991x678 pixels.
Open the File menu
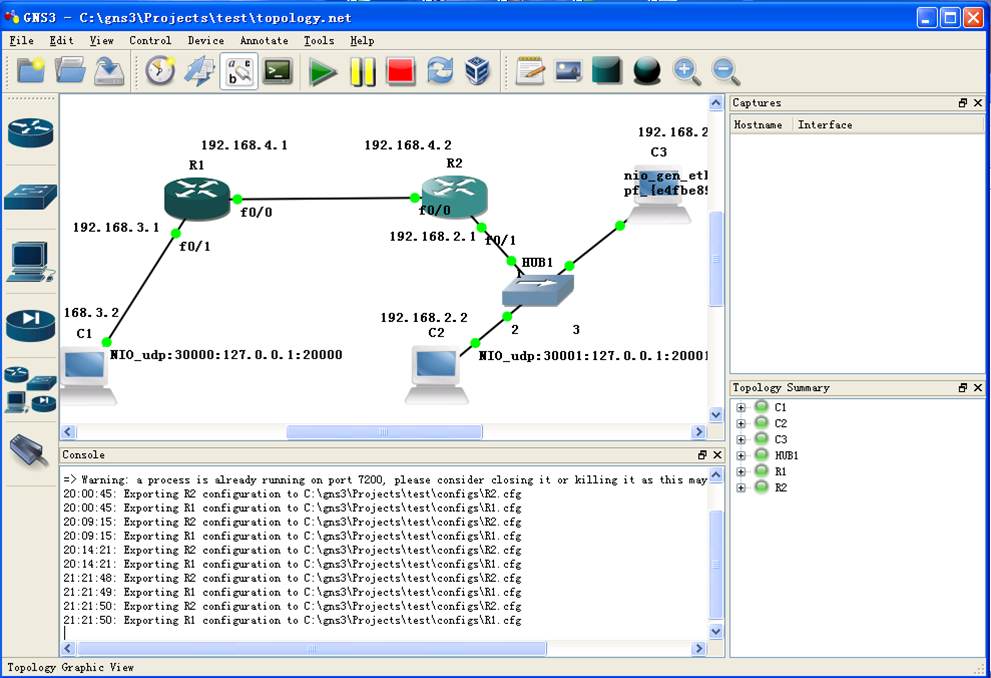[x=21, y=40]
